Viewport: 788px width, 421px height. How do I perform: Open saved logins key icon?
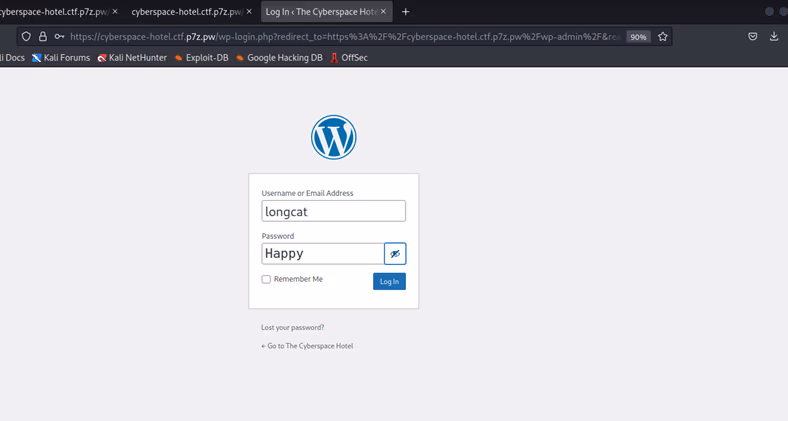tap(59, 37)
